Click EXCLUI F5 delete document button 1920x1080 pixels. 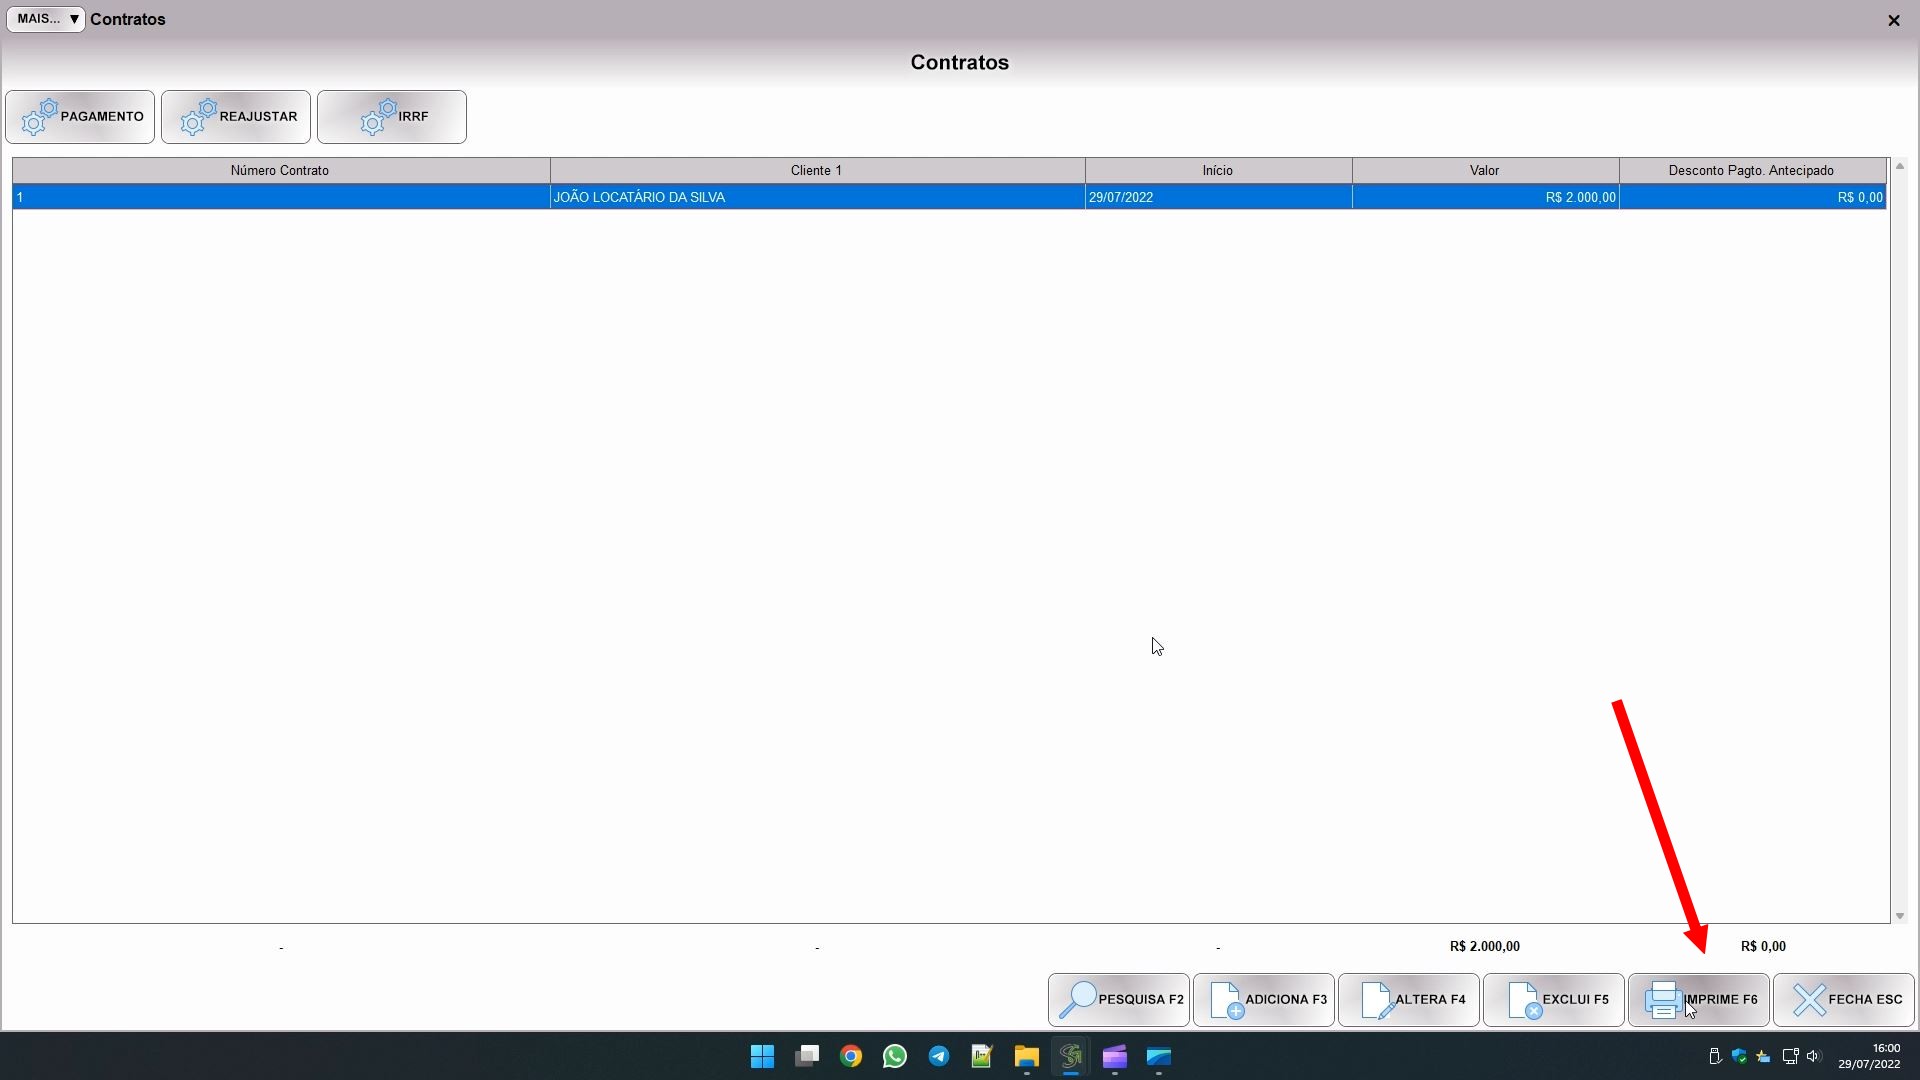pyautogui.click(x=1554, y=999)
